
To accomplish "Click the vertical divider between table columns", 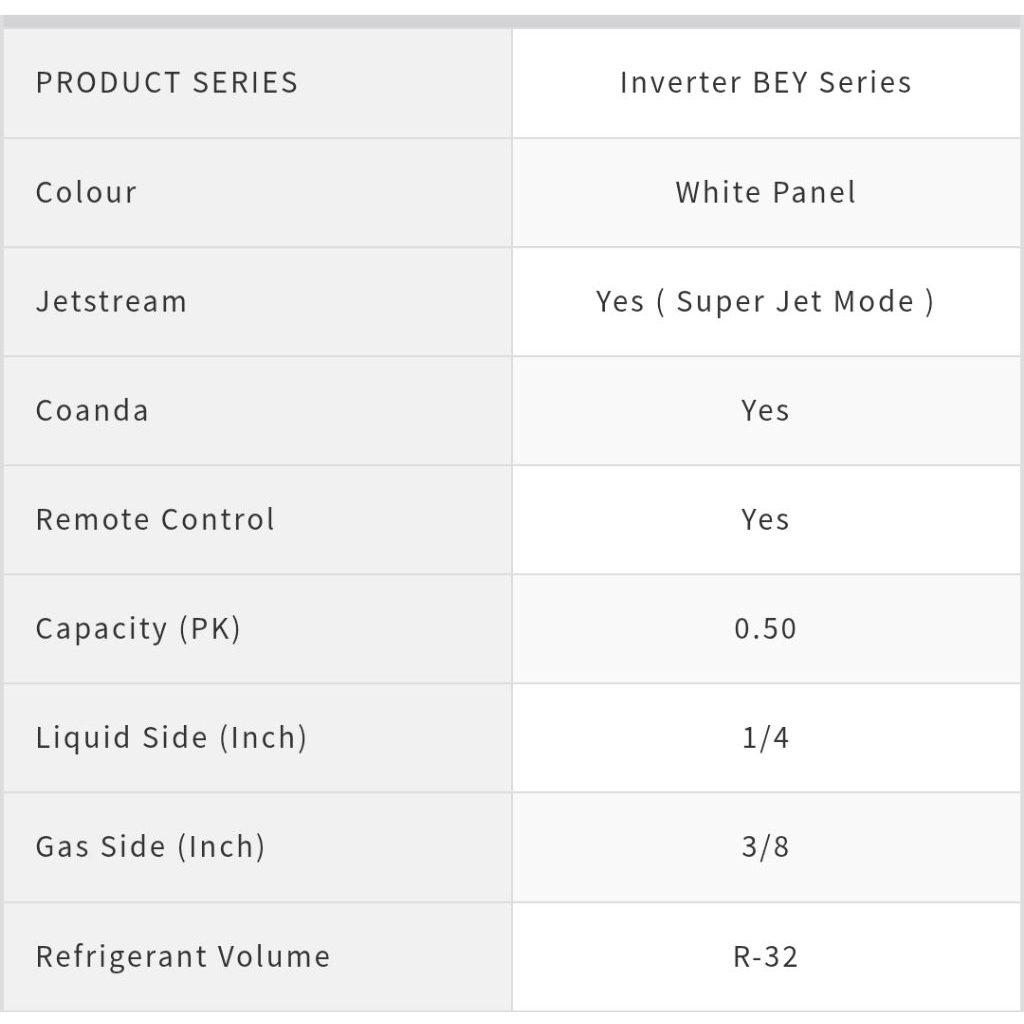I will click(x=512, y=520).
